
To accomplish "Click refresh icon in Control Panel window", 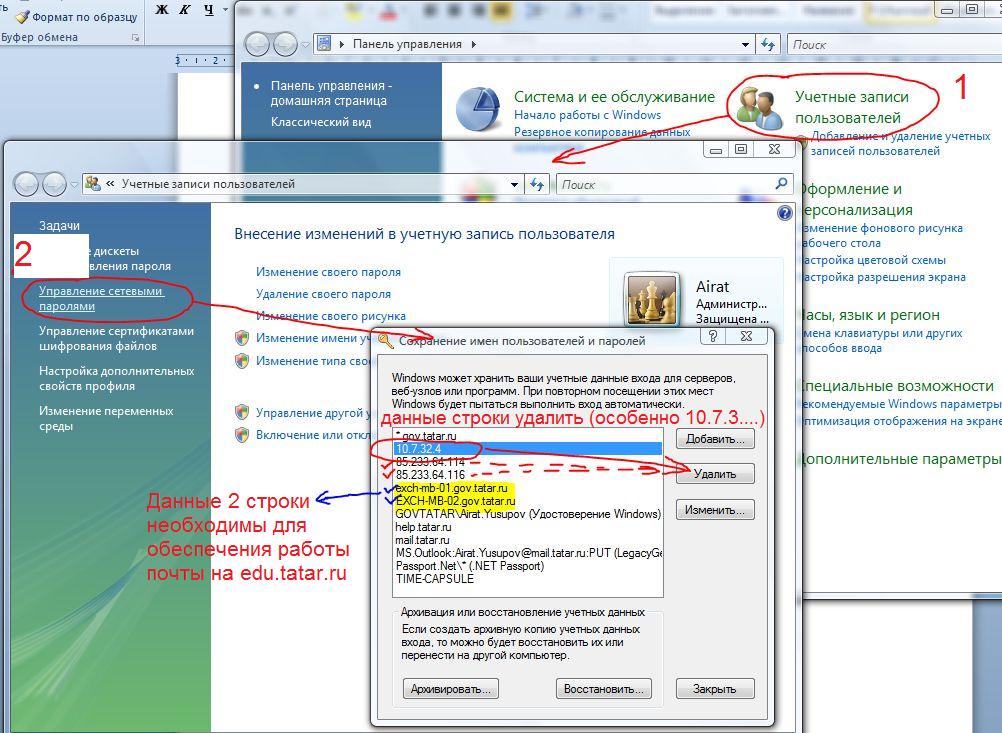I will pyautogui.click(x=768, y=45).
